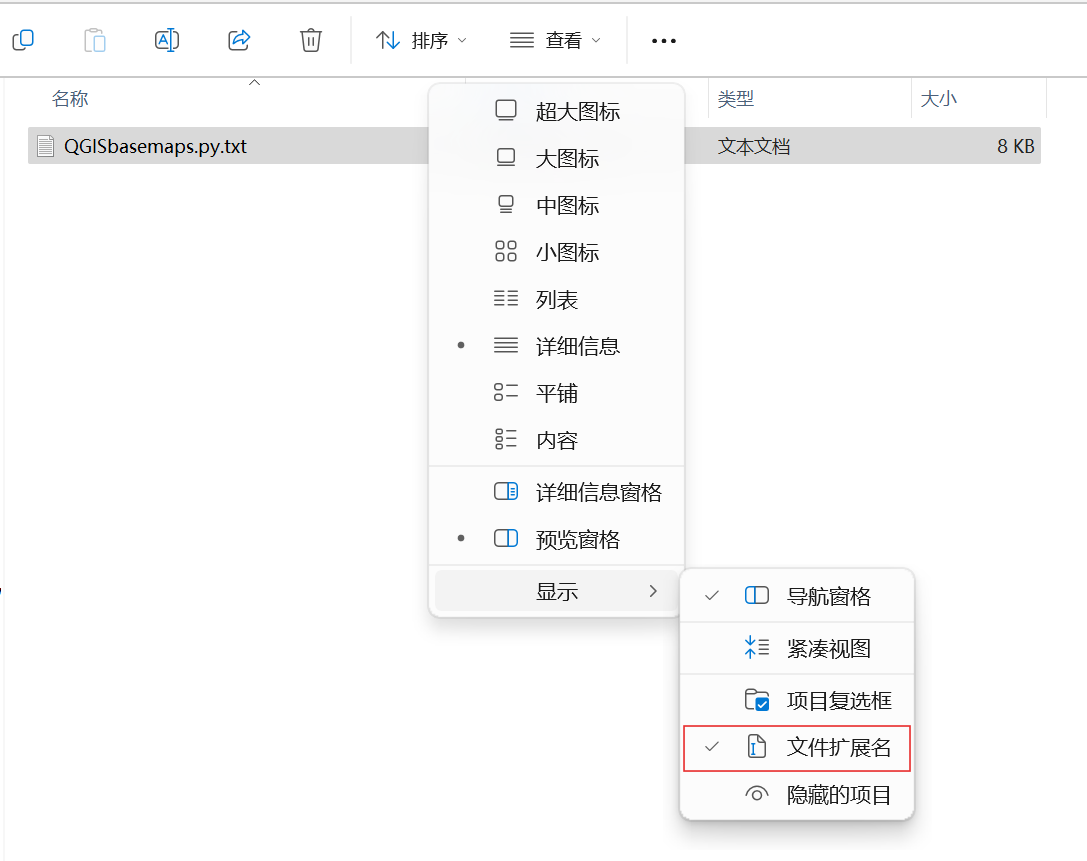Screen dimensions: 1087x861
Task: Click the Share icon
Action: 238,40
